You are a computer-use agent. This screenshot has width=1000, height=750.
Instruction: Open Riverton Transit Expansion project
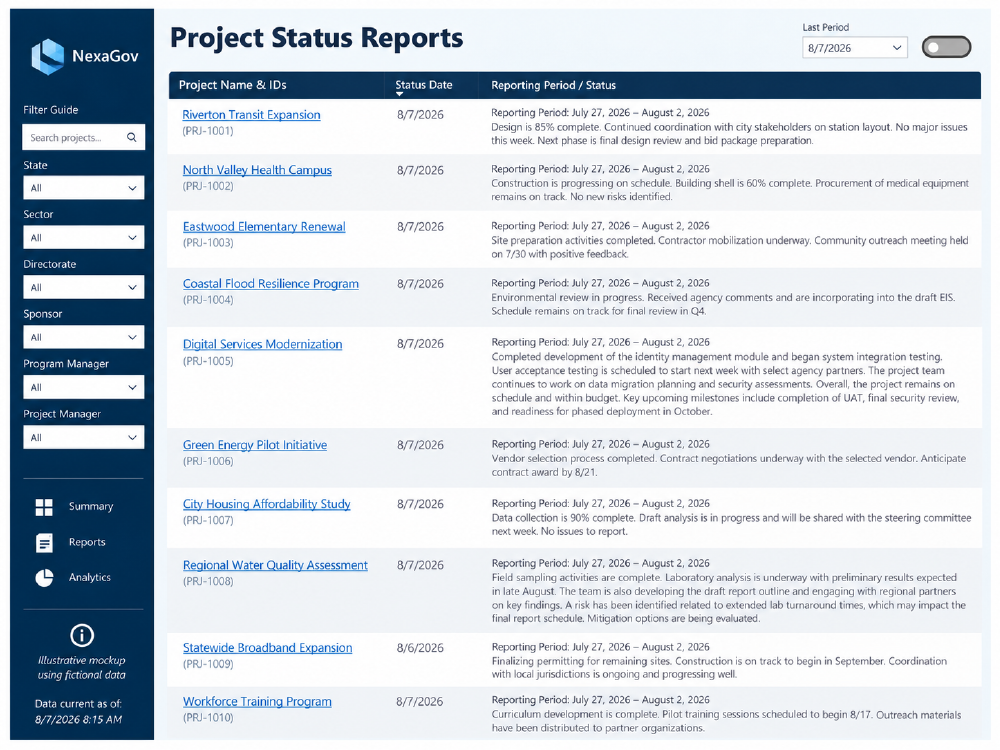pos(251,115)
